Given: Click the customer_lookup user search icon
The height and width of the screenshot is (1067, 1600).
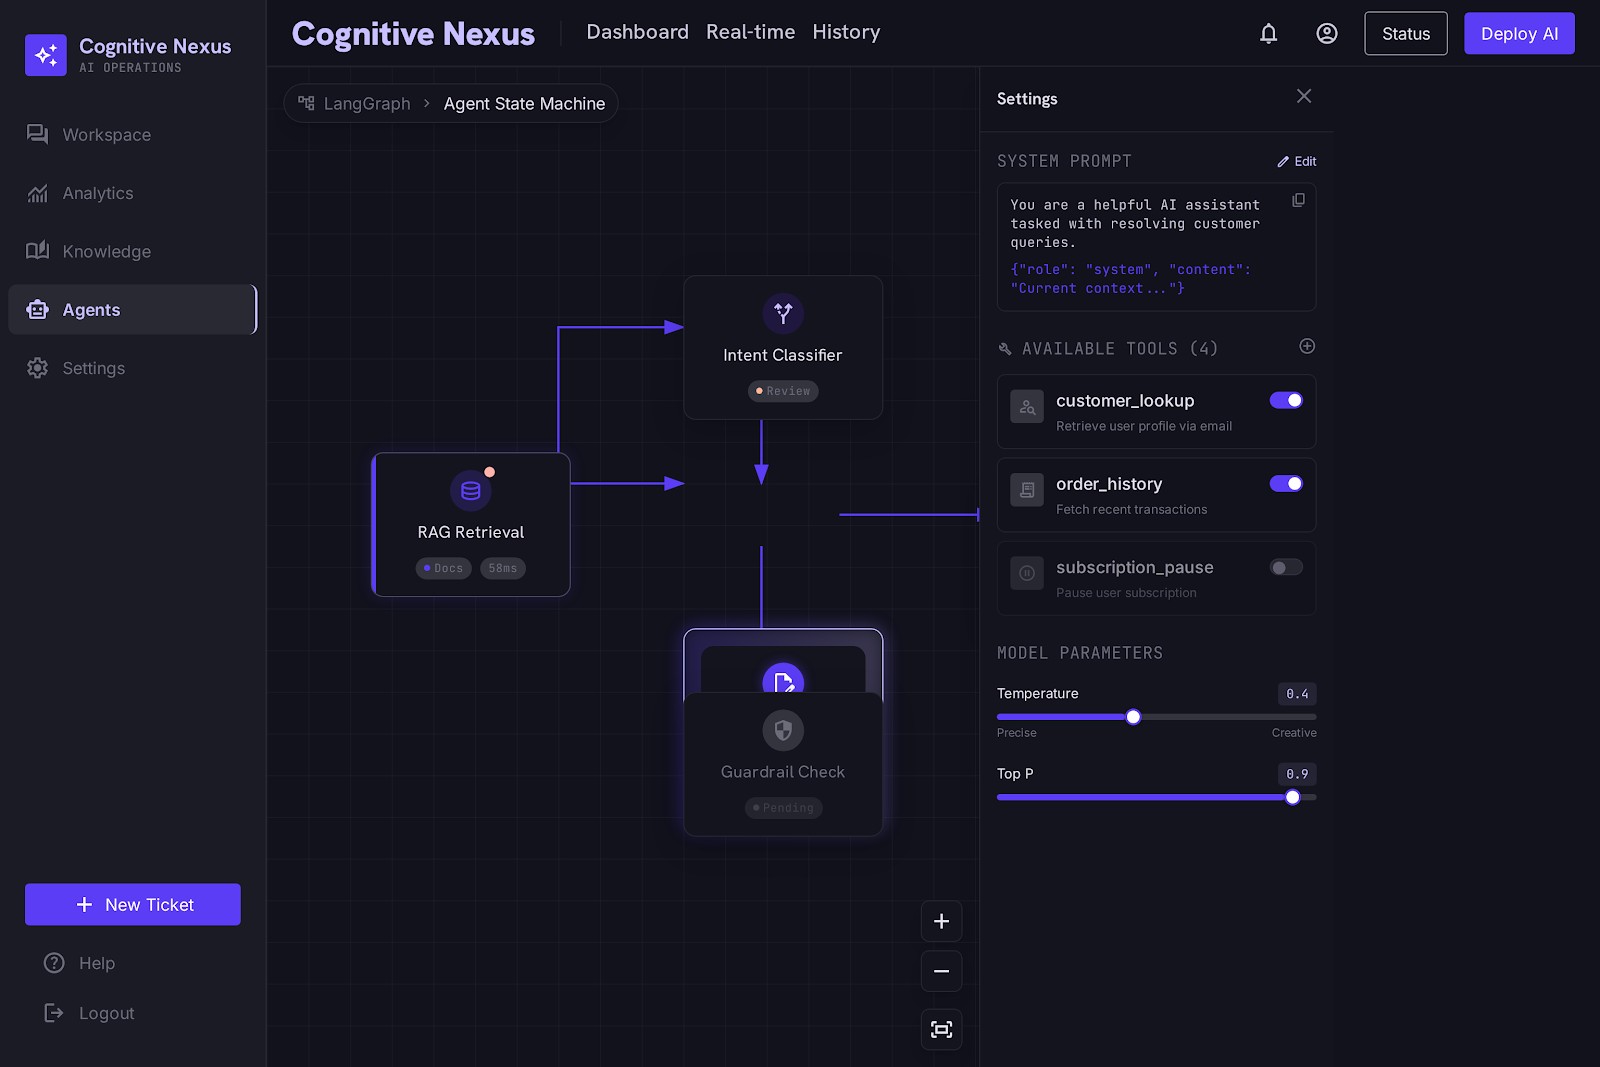Looking at the screenshot, I should coord(1027,407).
